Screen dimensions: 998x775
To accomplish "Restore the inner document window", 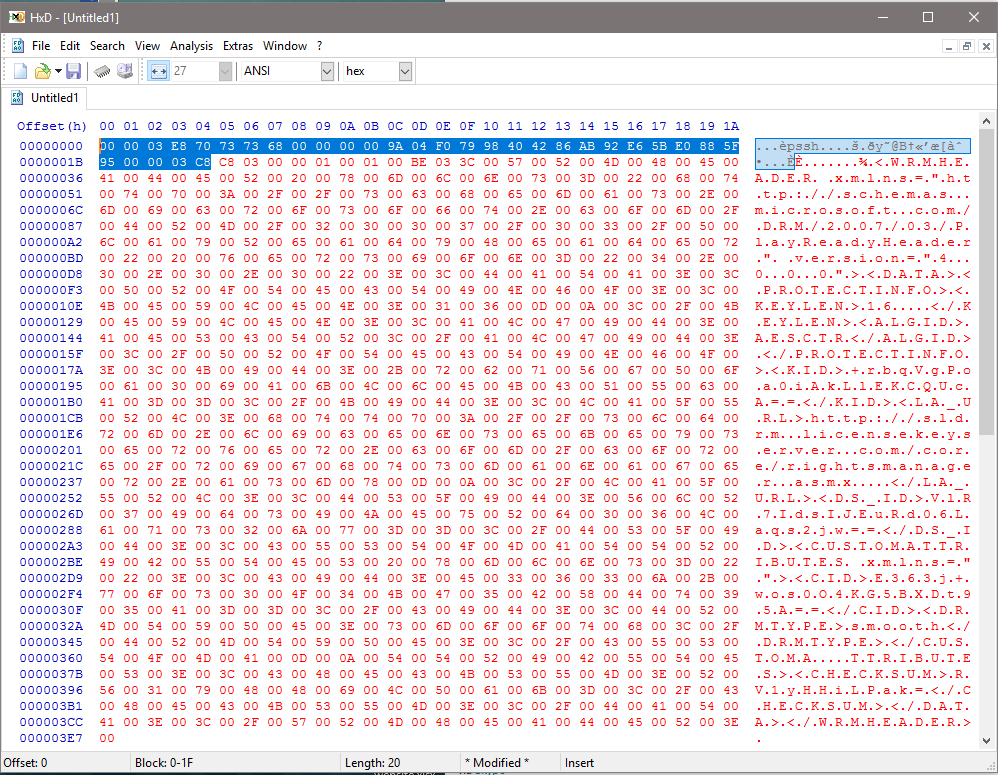I will 967,46.
